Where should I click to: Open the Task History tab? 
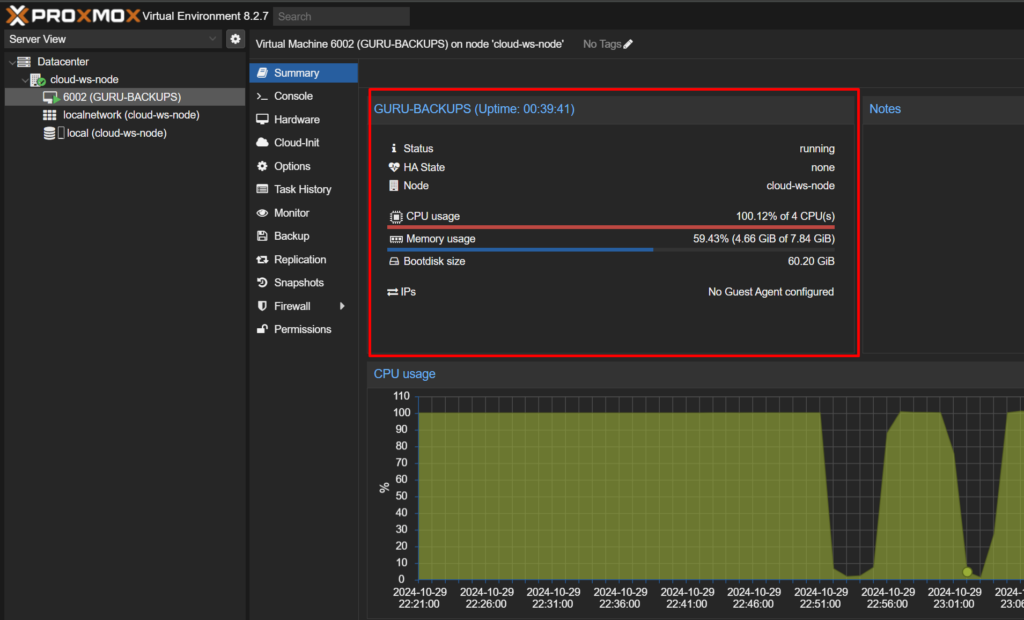tap(304, 189)
